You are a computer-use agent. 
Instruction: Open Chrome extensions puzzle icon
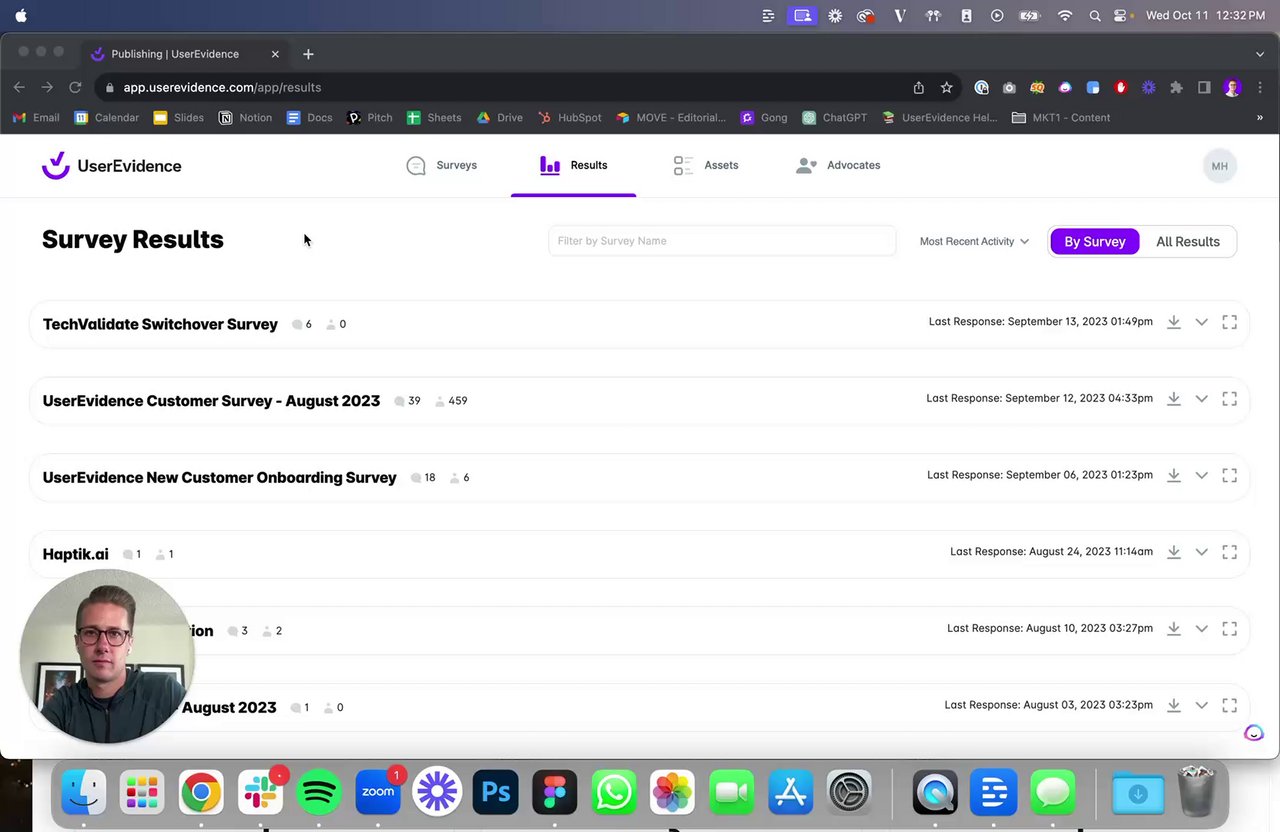(1176, 87)
